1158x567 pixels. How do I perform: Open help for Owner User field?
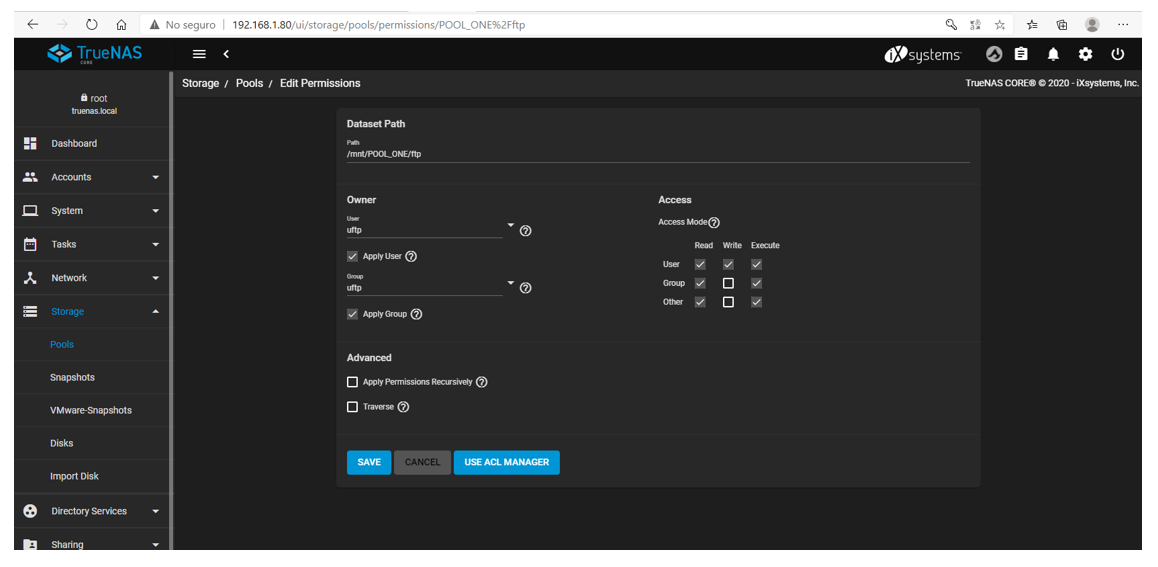526,230
